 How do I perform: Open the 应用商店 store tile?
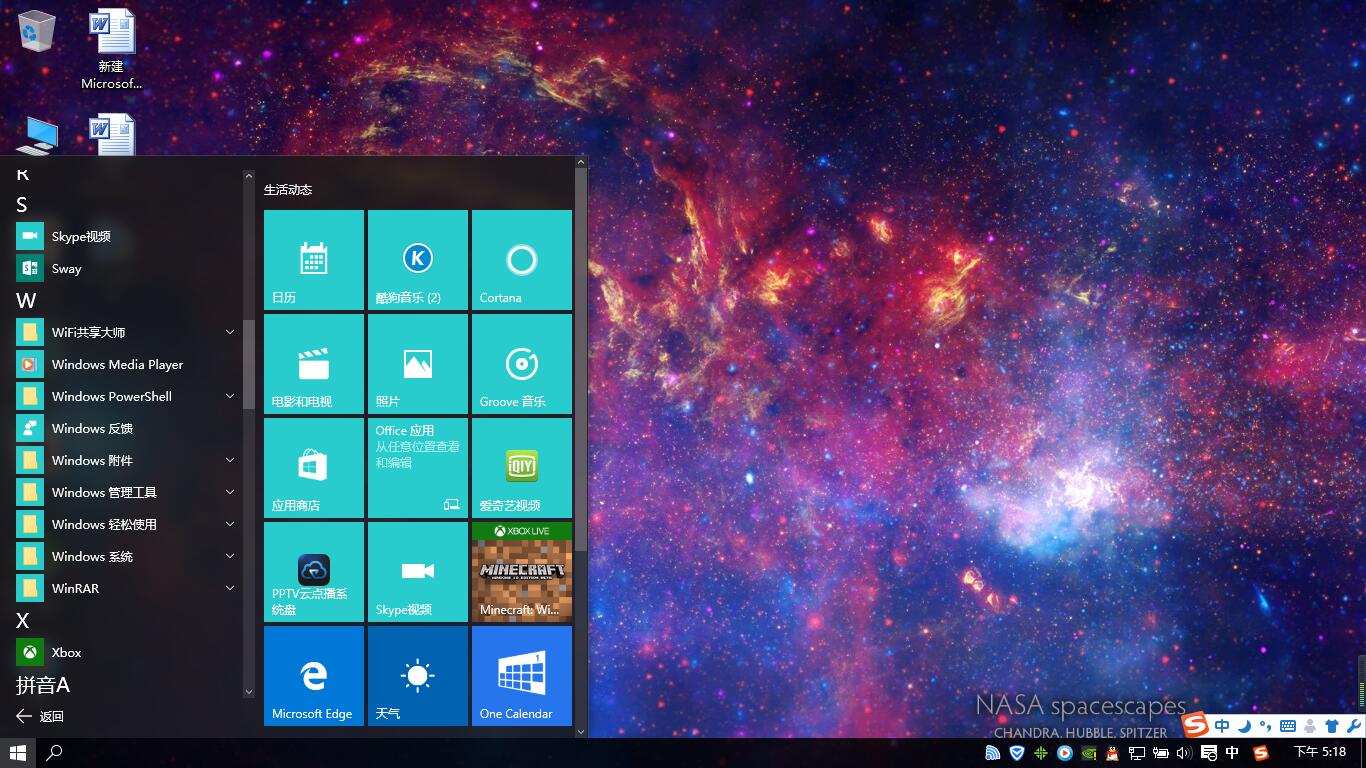pyautogui.click(x=314, y=468)
